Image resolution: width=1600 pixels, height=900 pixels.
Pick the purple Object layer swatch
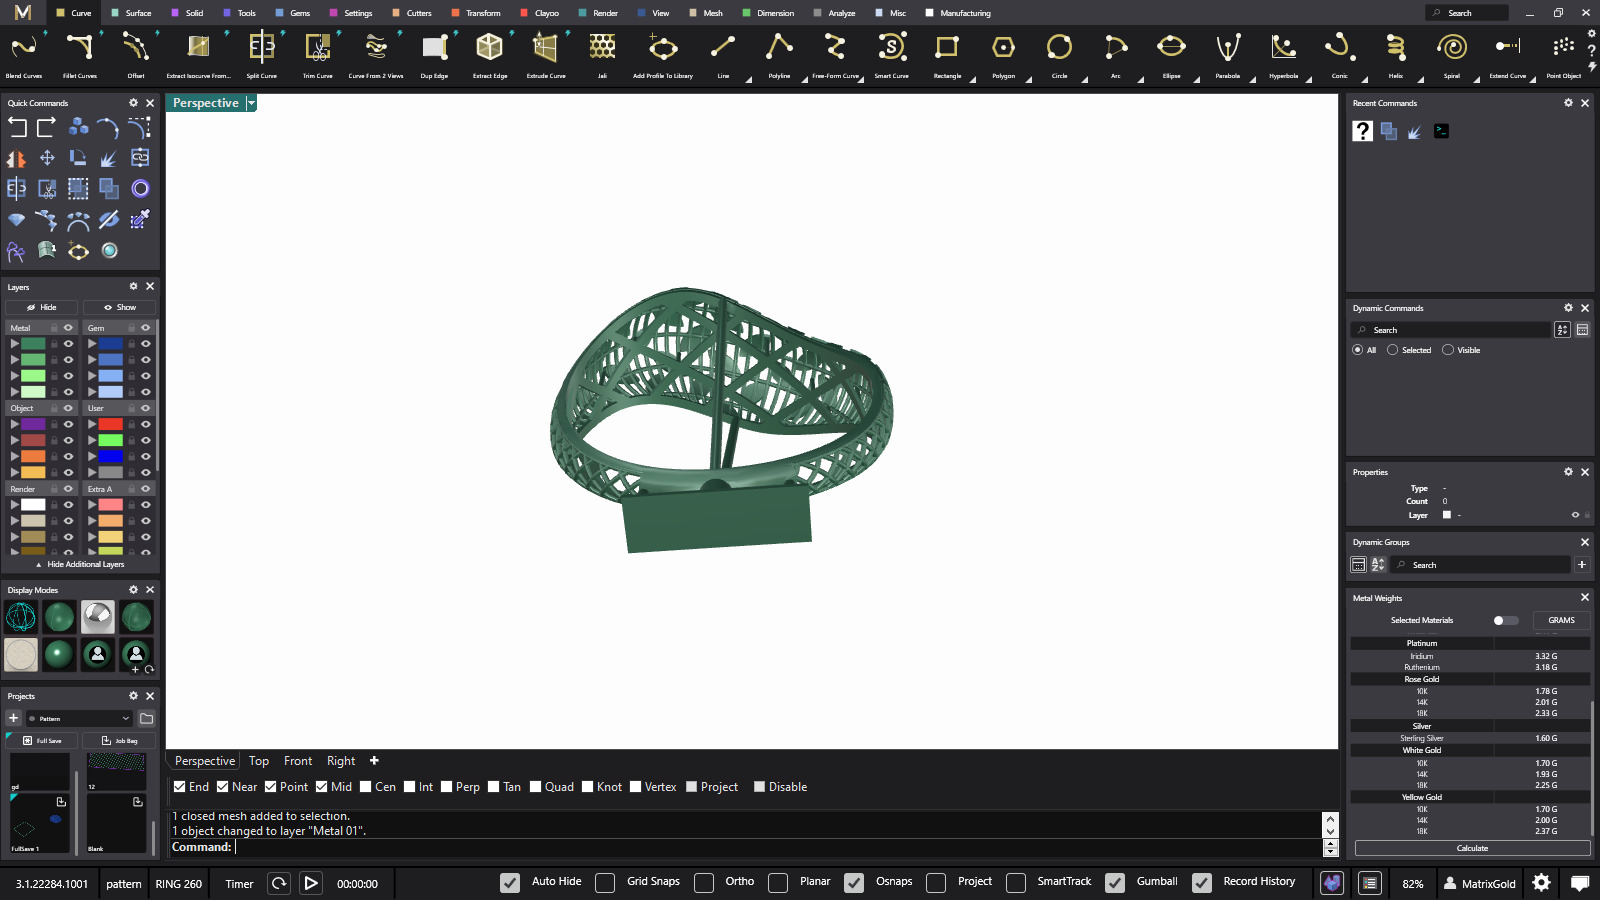(33, 424)
